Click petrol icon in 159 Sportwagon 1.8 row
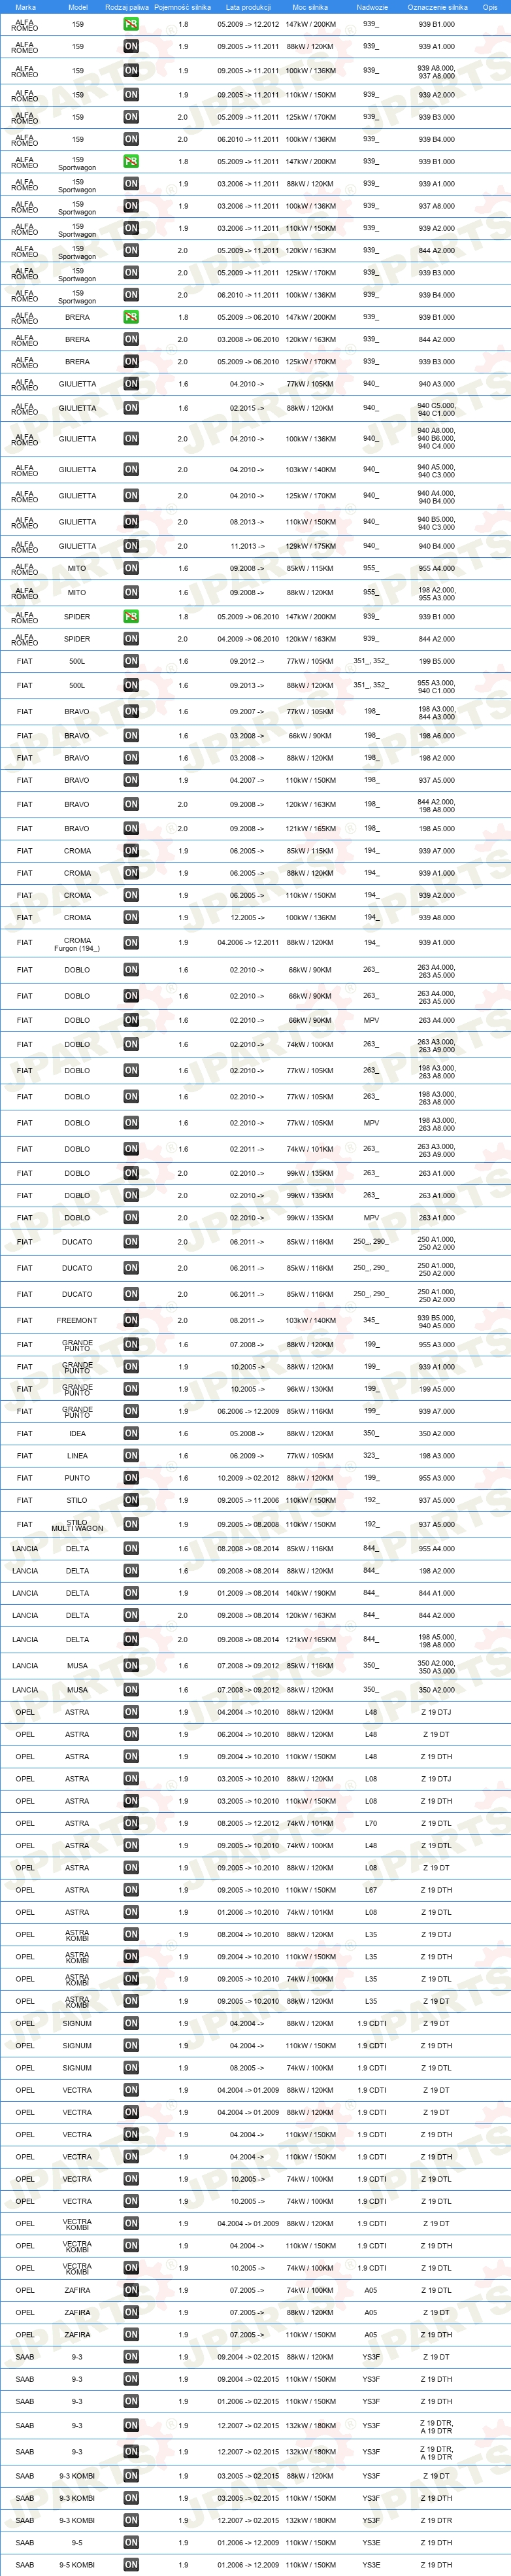The height and width of the screenshot is (2576, 511). point(131,162)
